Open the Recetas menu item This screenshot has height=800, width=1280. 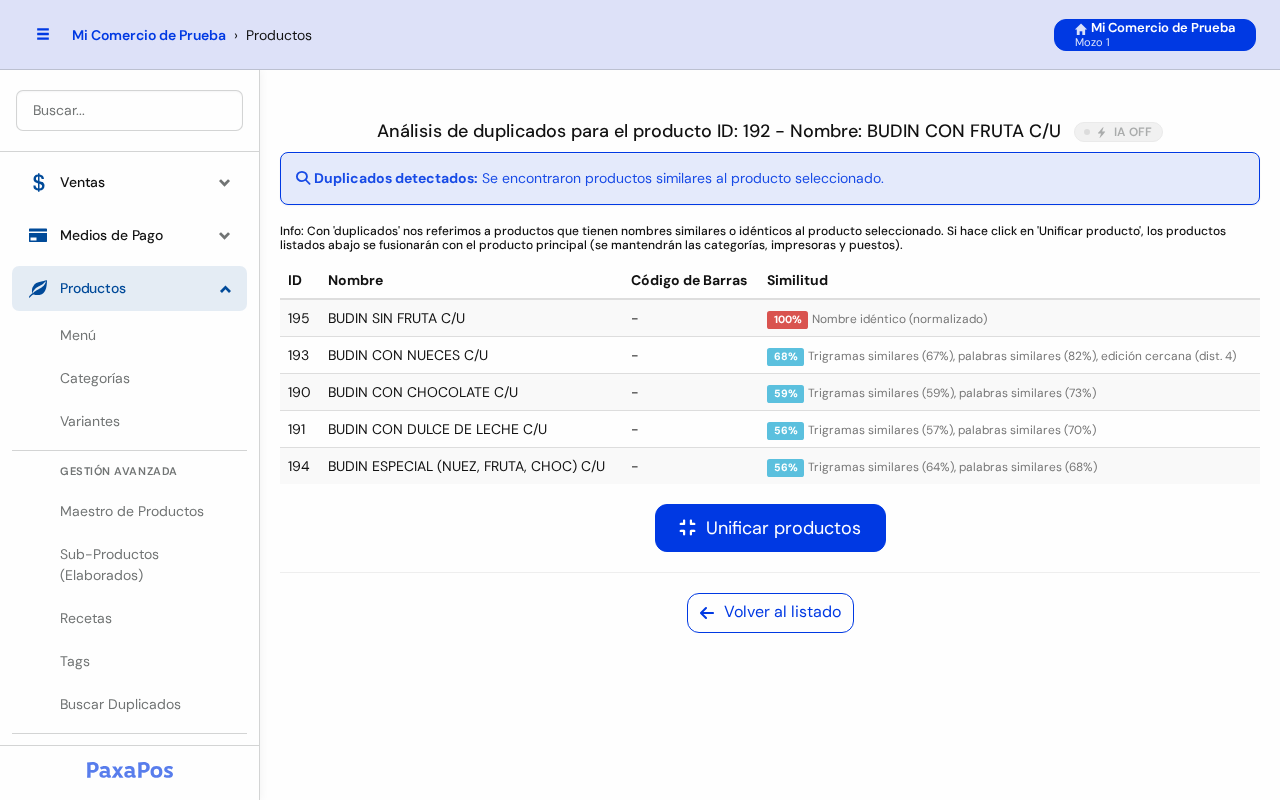tap(86, 618)
